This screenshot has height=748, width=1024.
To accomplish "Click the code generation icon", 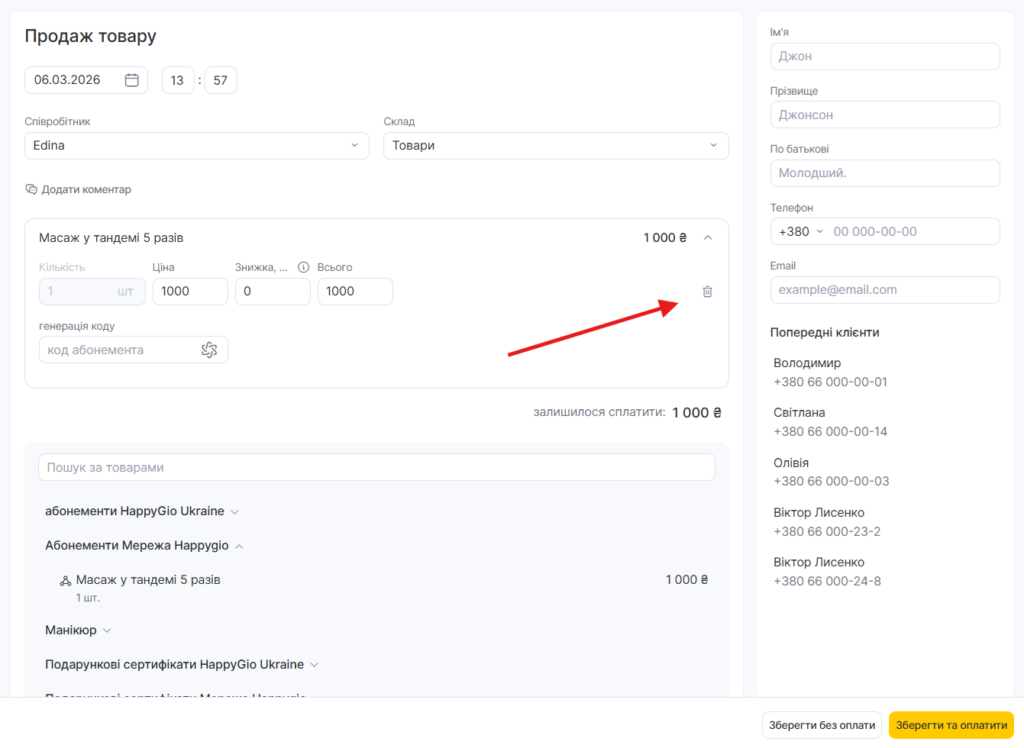I will (209, 350).
